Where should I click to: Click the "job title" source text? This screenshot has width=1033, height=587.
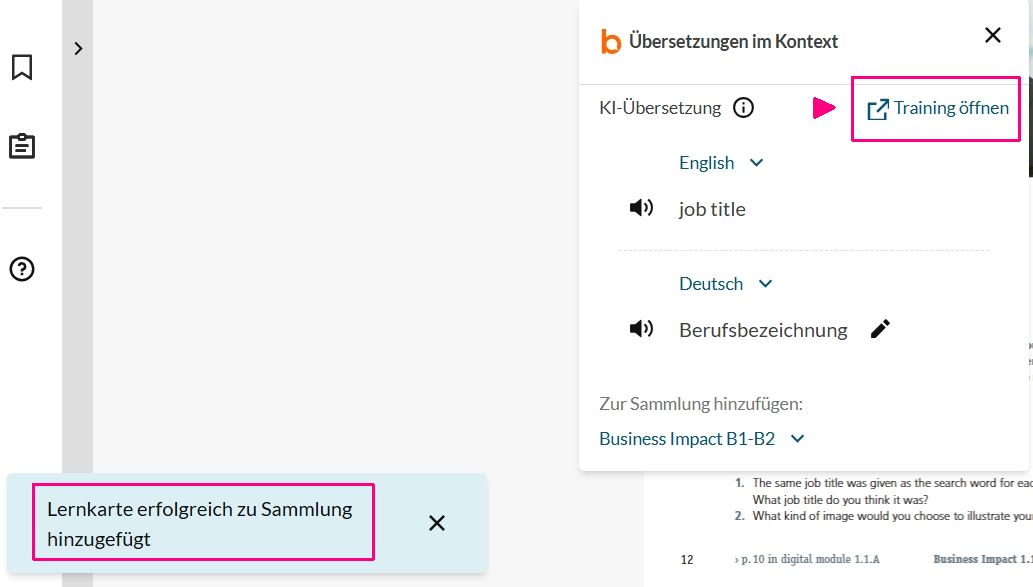pyautogui.click(x=712, y=209)
